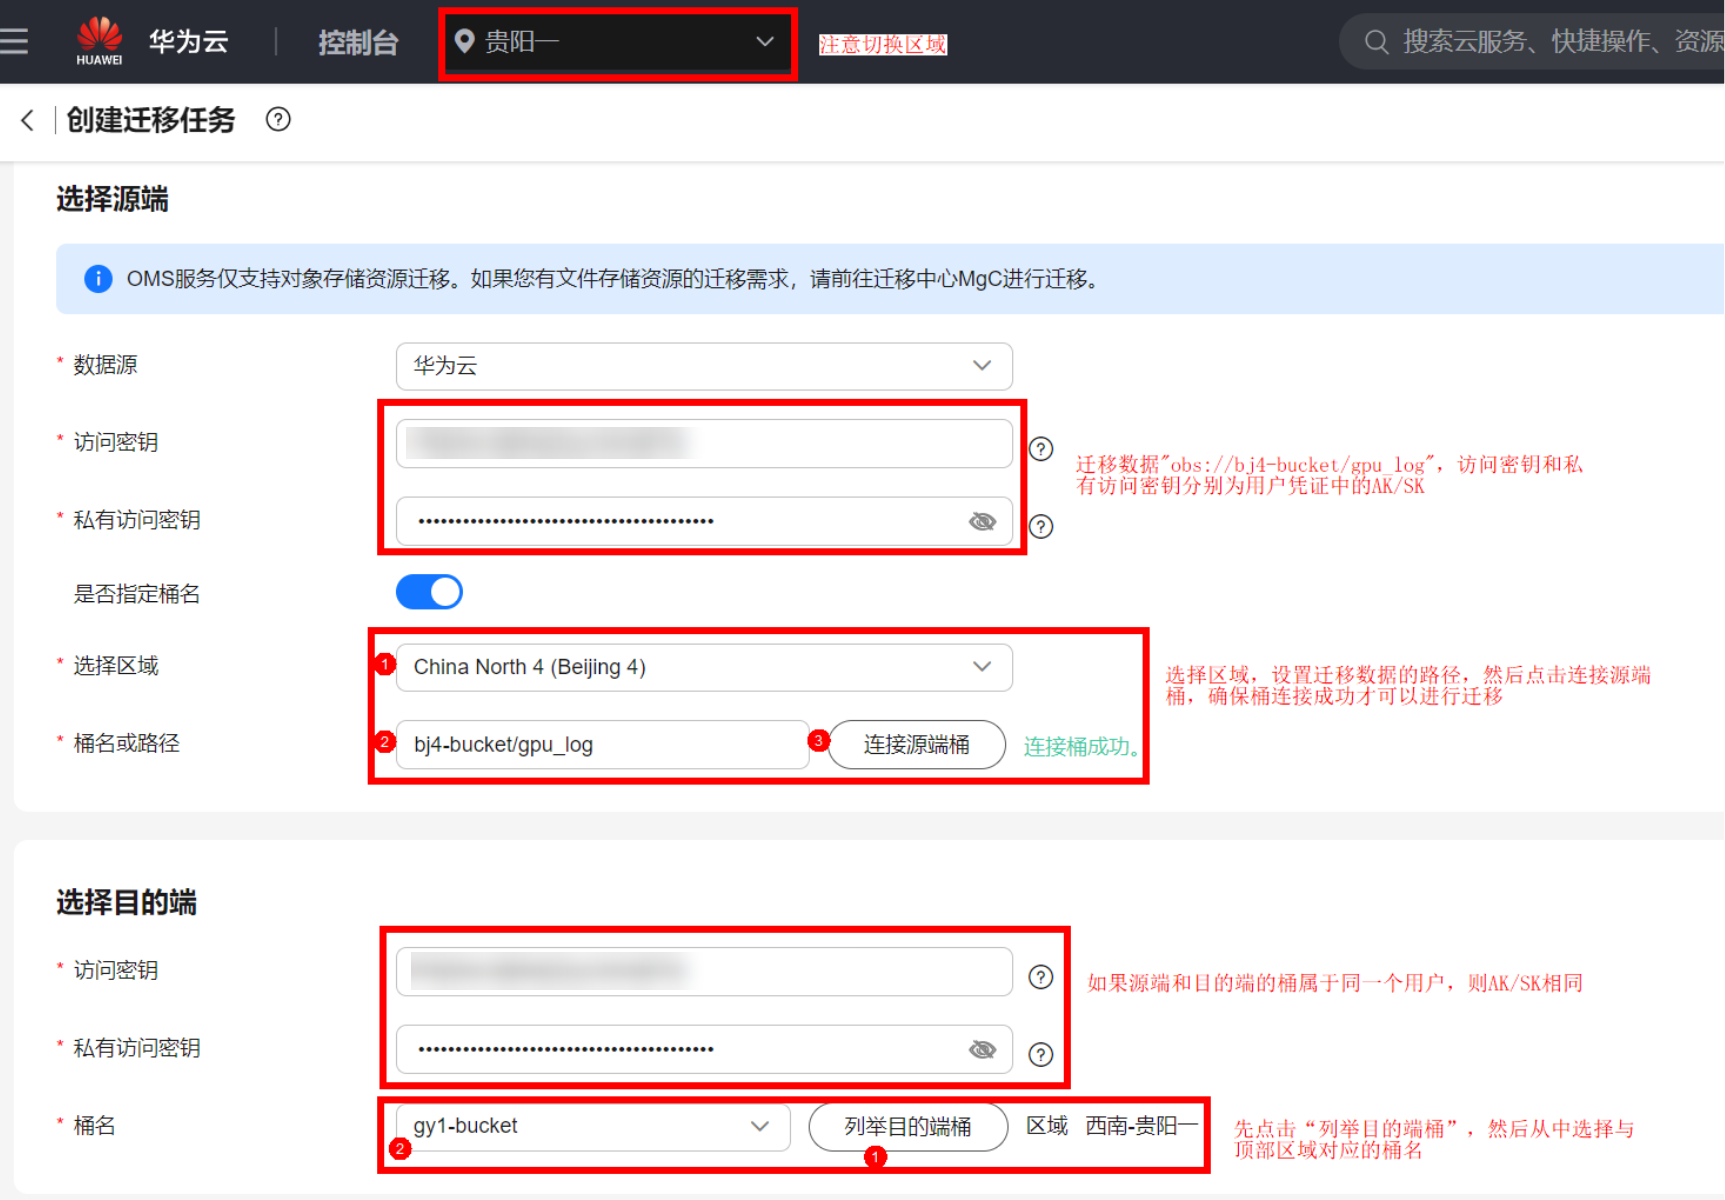The width and height of the screenshot is (1725, 1200).
Task: Open the gy1-bucket 桶名 dropdown
Action: point(592,1127)
